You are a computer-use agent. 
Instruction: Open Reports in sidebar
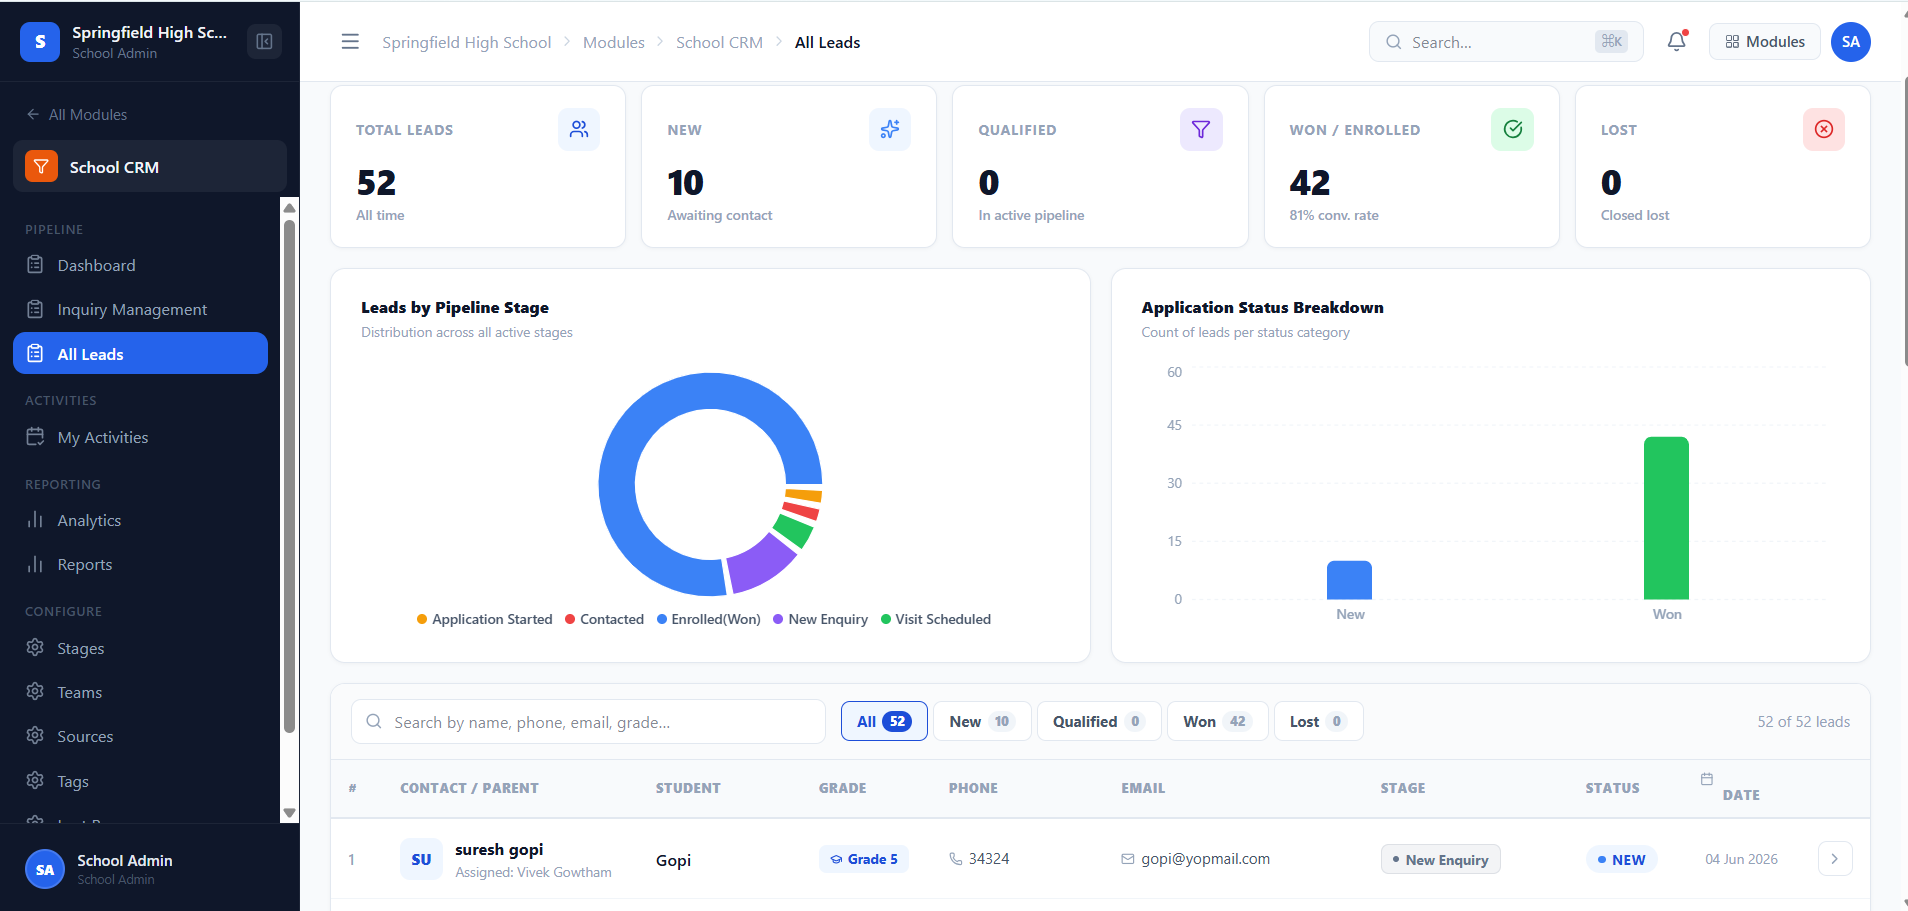click(x=140, y=564)
